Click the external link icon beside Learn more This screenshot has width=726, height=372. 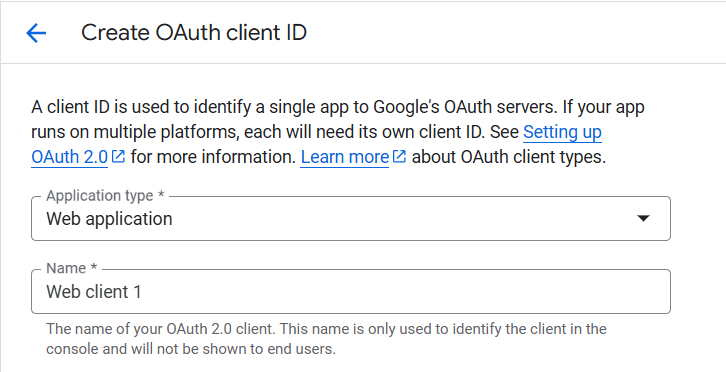[399, 157]
